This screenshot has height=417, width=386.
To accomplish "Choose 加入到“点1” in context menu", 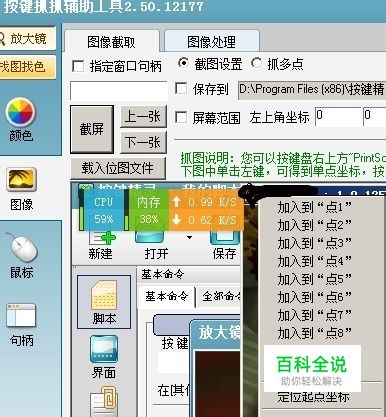I will coord(315,207).
